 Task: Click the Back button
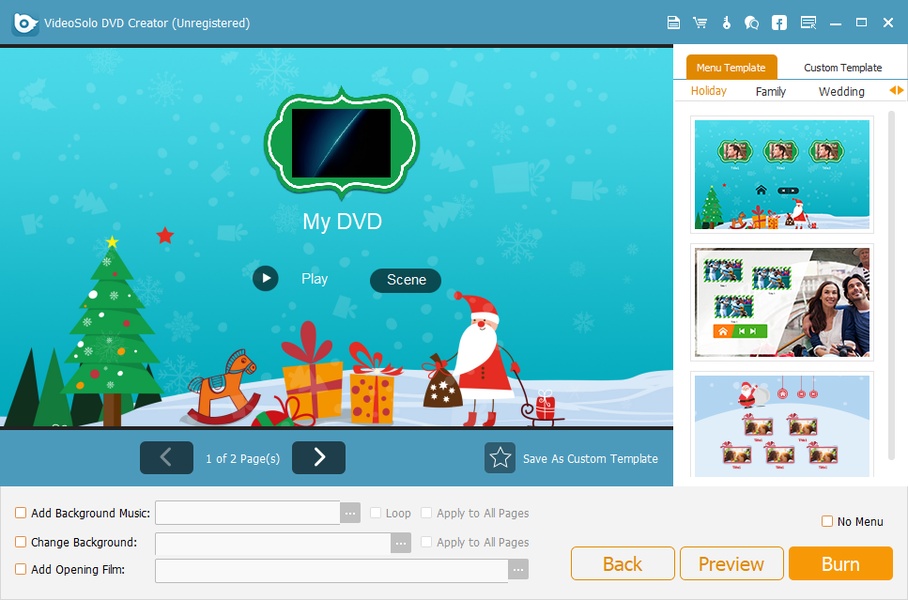623,564
